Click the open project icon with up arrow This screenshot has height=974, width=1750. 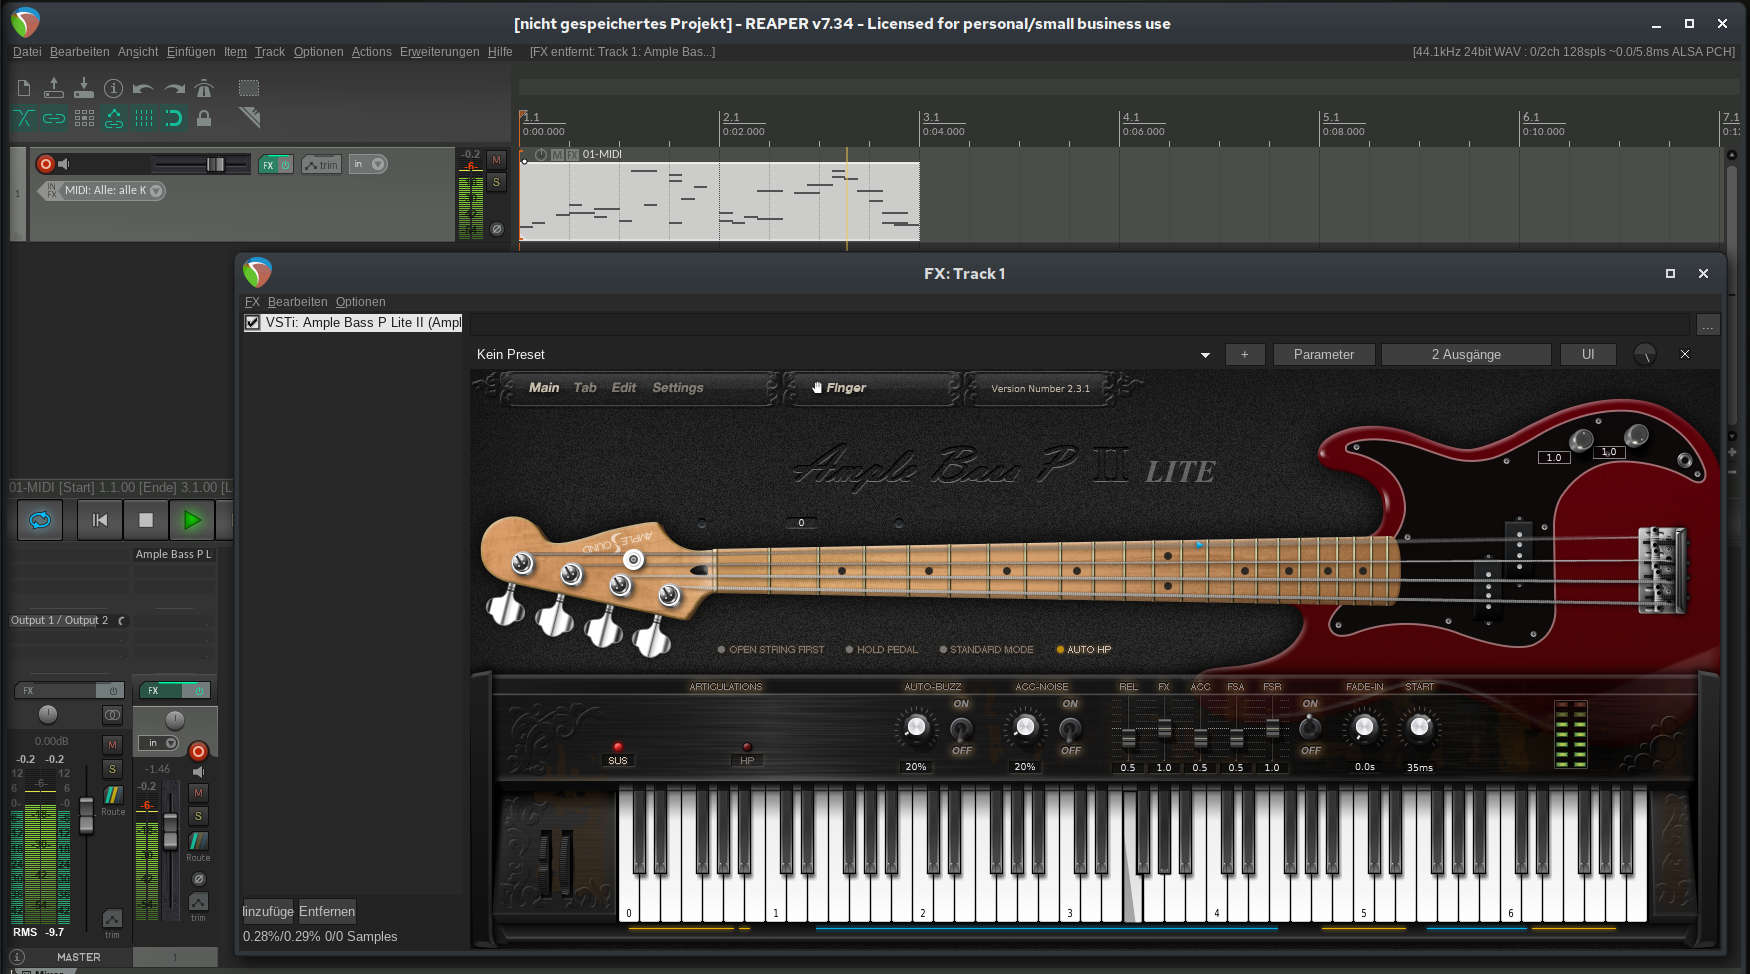54,88
